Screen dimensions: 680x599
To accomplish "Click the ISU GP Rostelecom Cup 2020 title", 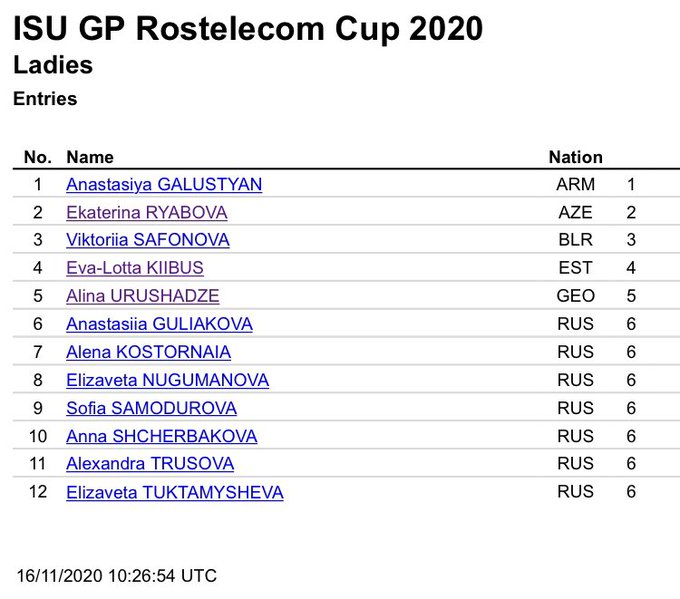I will click(x=248, y=29).
